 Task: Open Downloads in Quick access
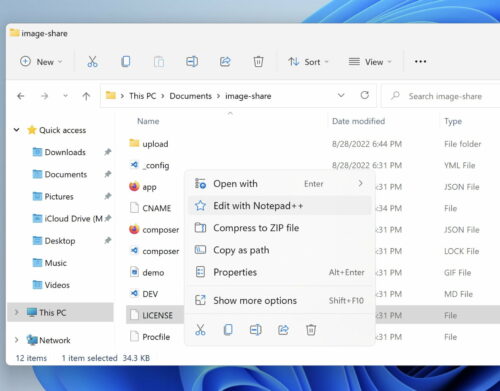(x=65, y=152)
